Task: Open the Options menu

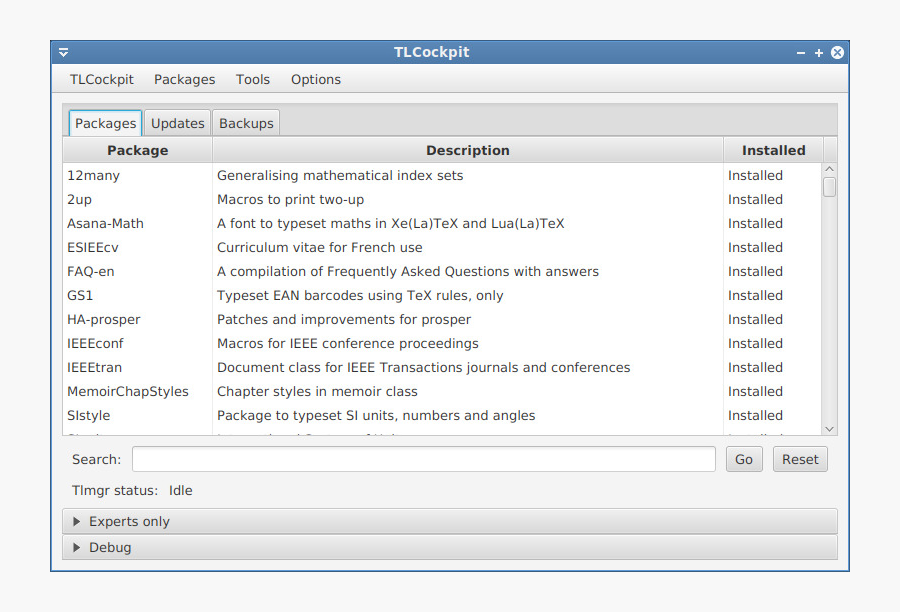Action: click(x=316, y=80)
